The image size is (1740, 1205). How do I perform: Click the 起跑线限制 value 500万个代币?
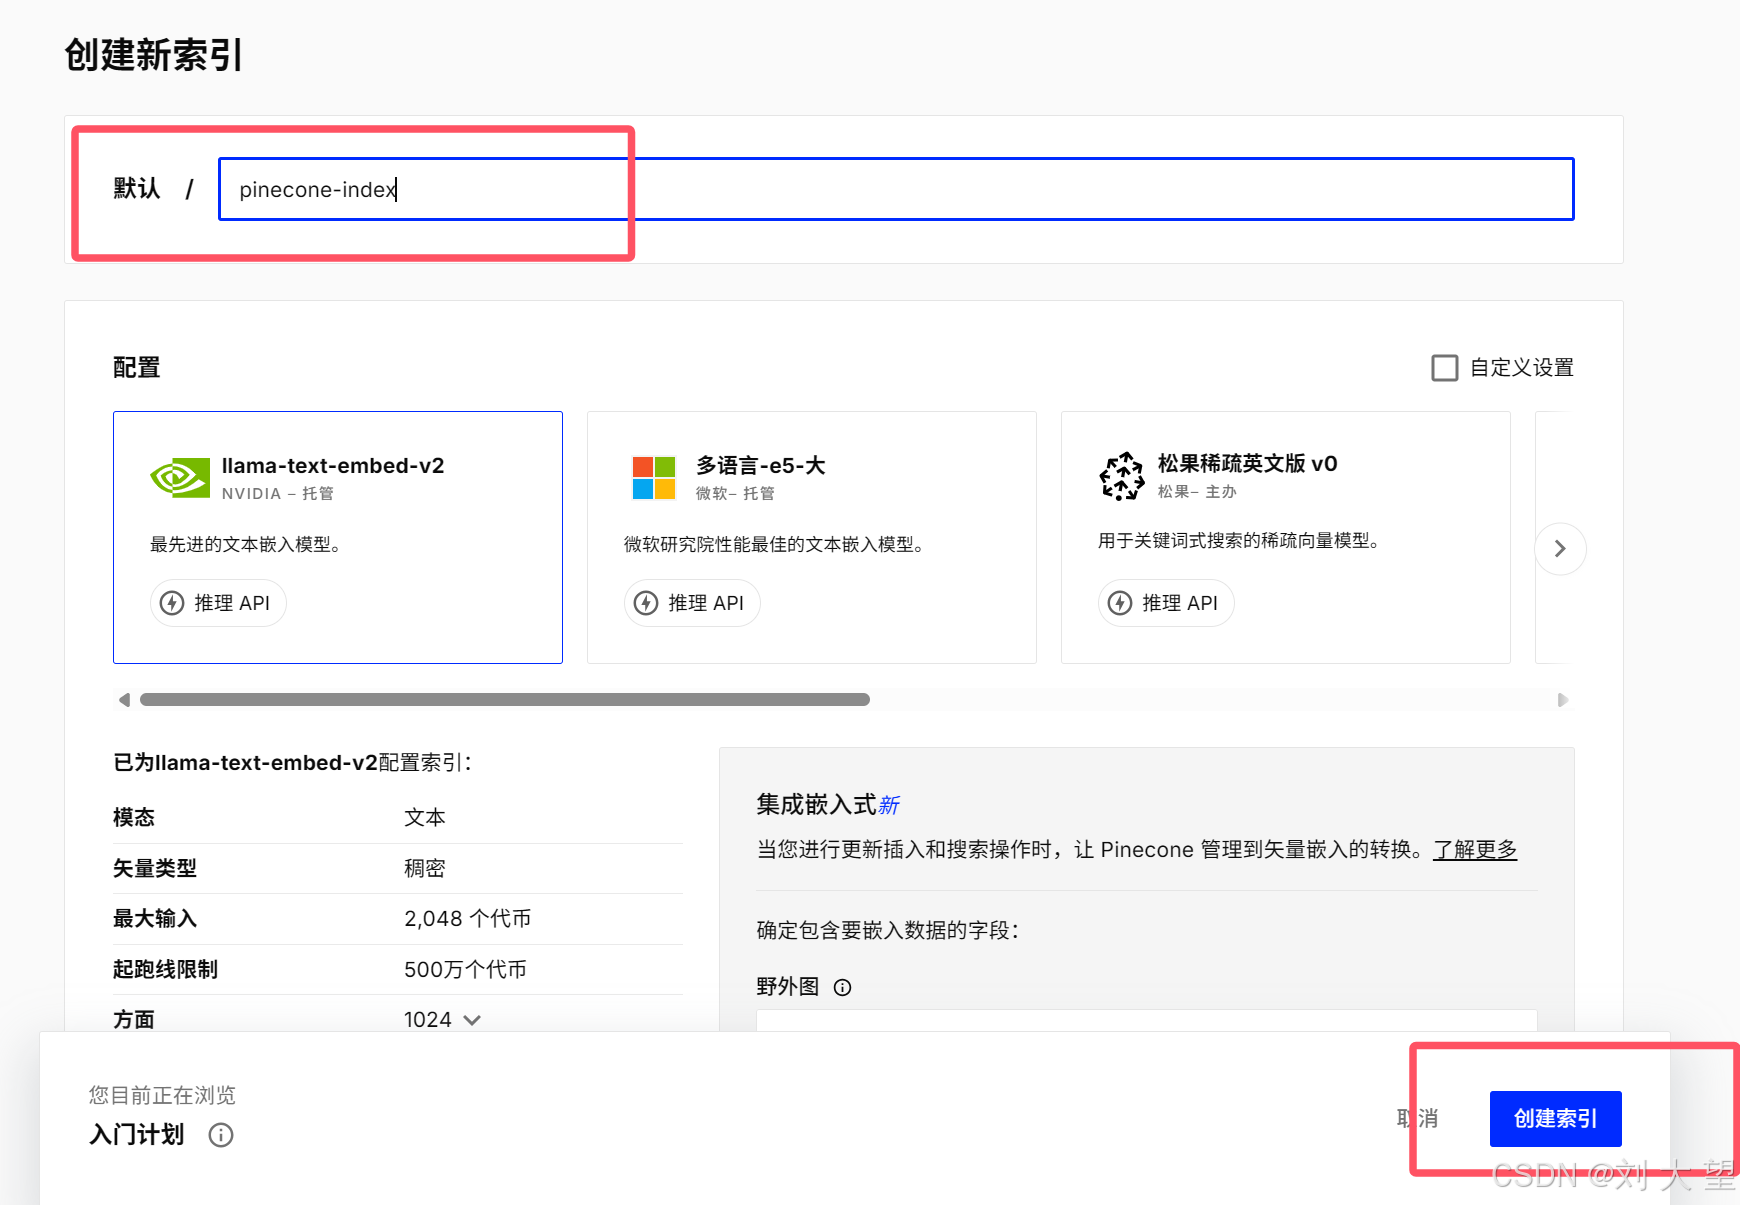[x=465, y=970]
